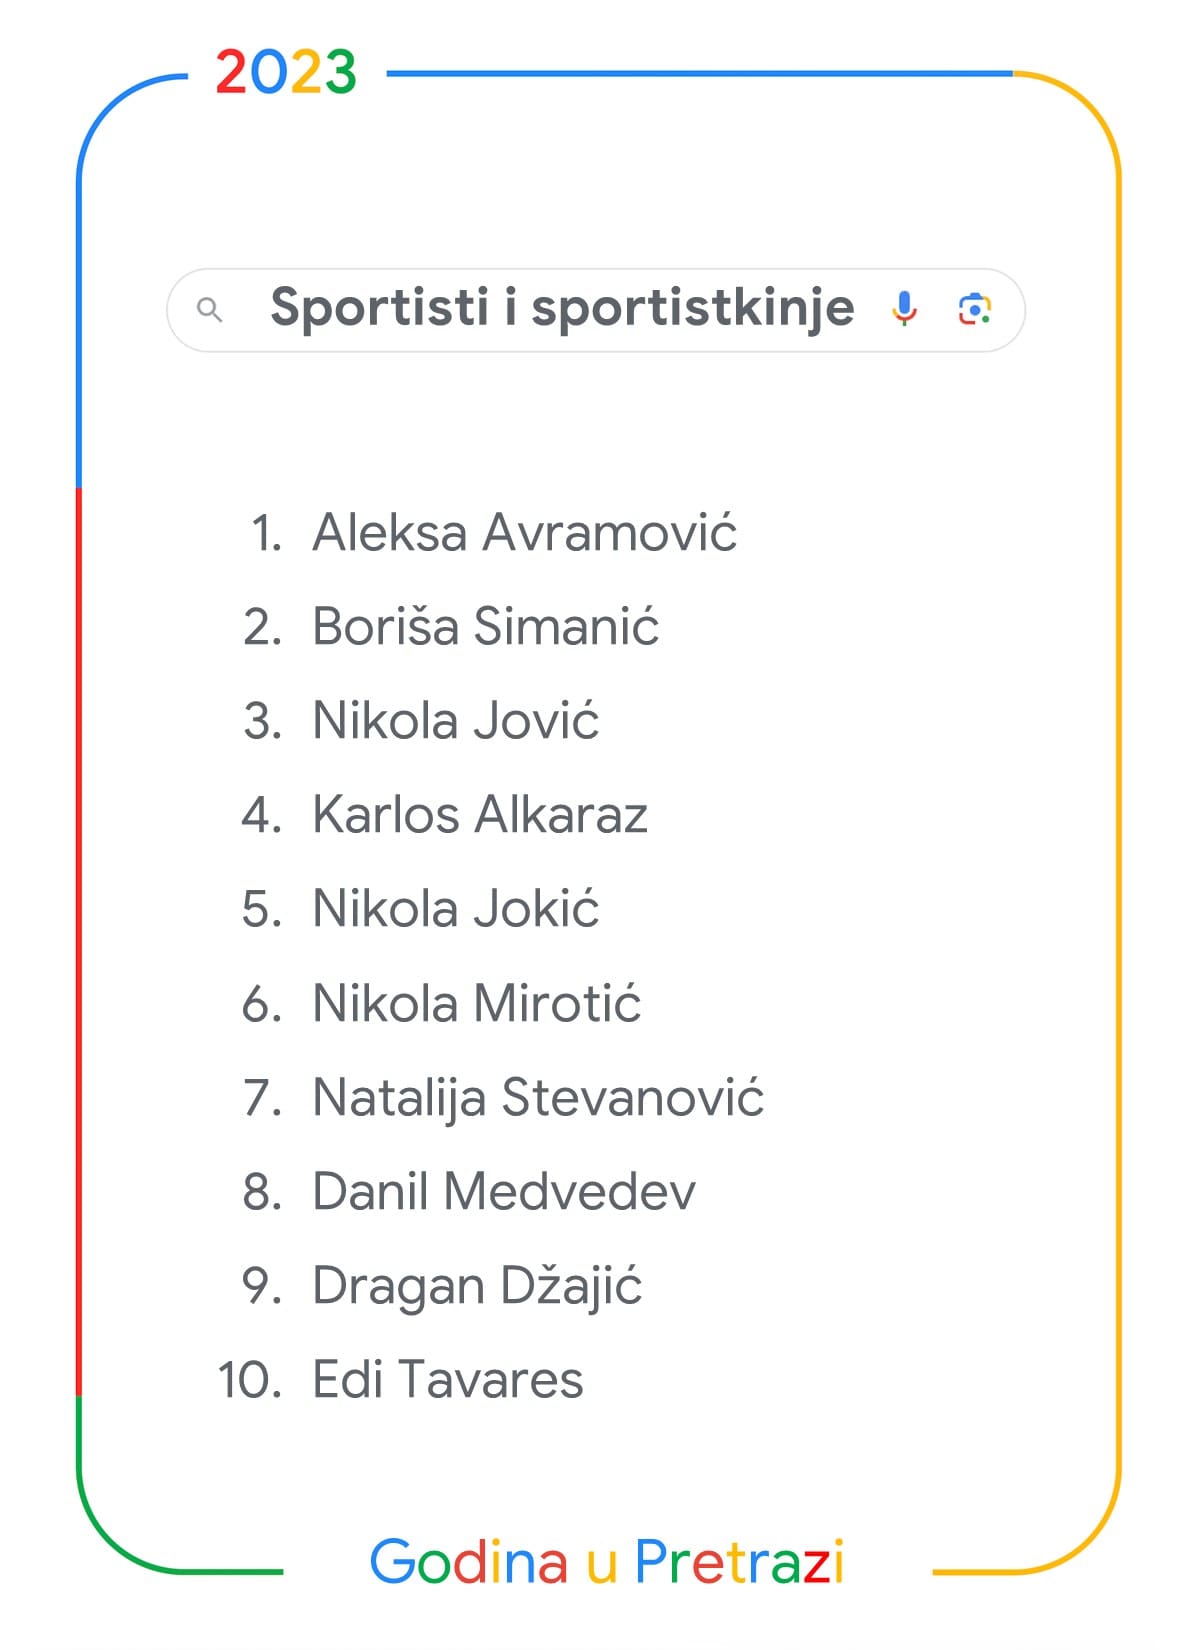Select Nikola Mirotić entry
The height and width of the screenshot is (1650, 1200).
pyautogui.click(x=476, y=1003)
